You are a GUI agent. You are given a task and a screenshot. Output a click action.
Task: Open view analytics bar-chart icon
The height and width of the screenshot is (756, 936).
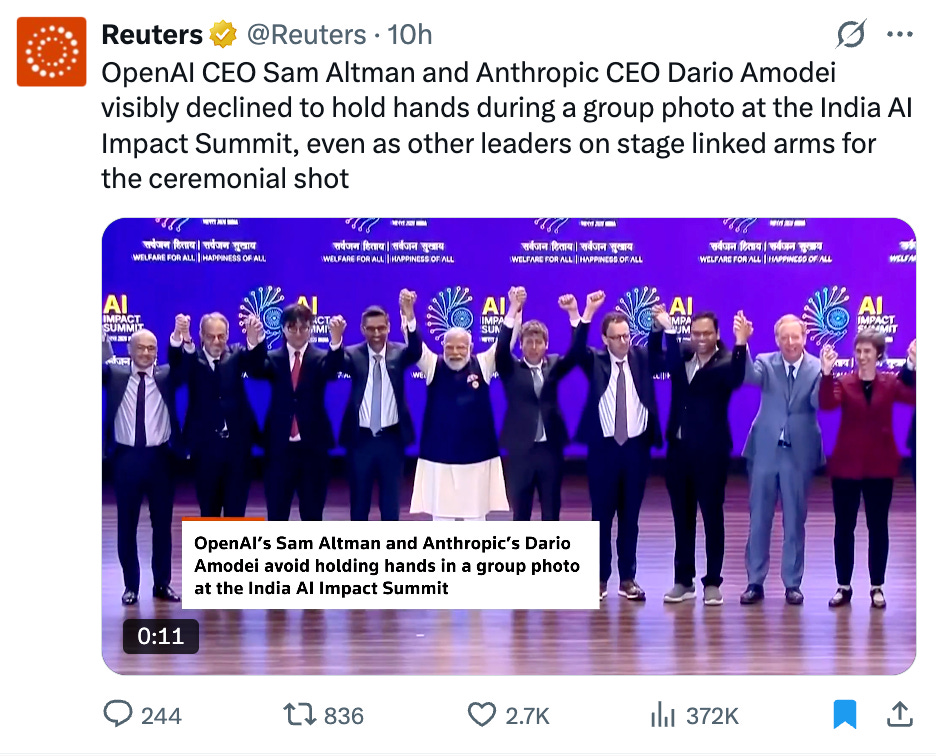pyautogui.click(x=663, y=714)
